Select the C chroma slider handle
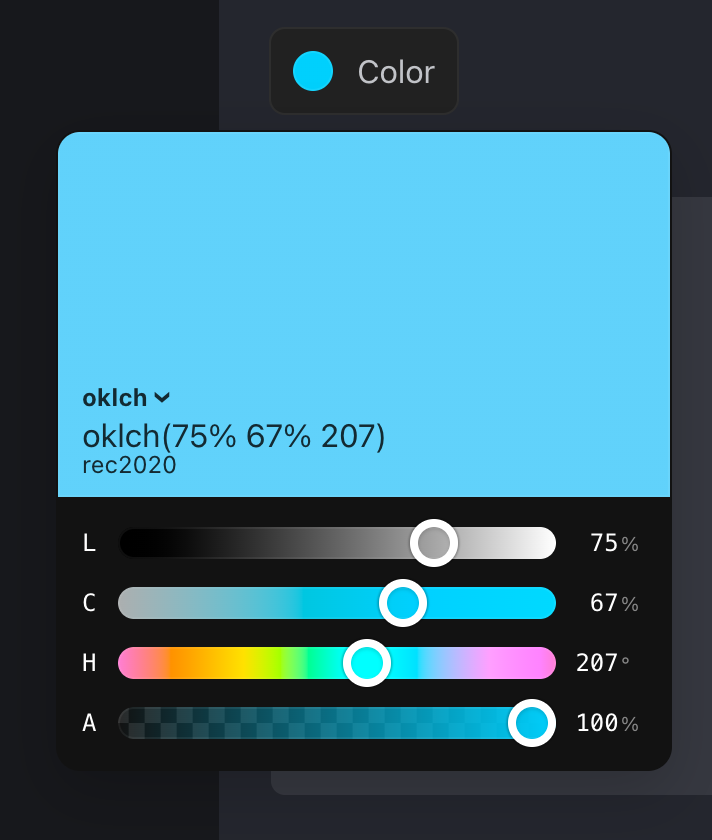Image resolution: width=712 pixels, height=840 pixels. click(x=403, y=603)
